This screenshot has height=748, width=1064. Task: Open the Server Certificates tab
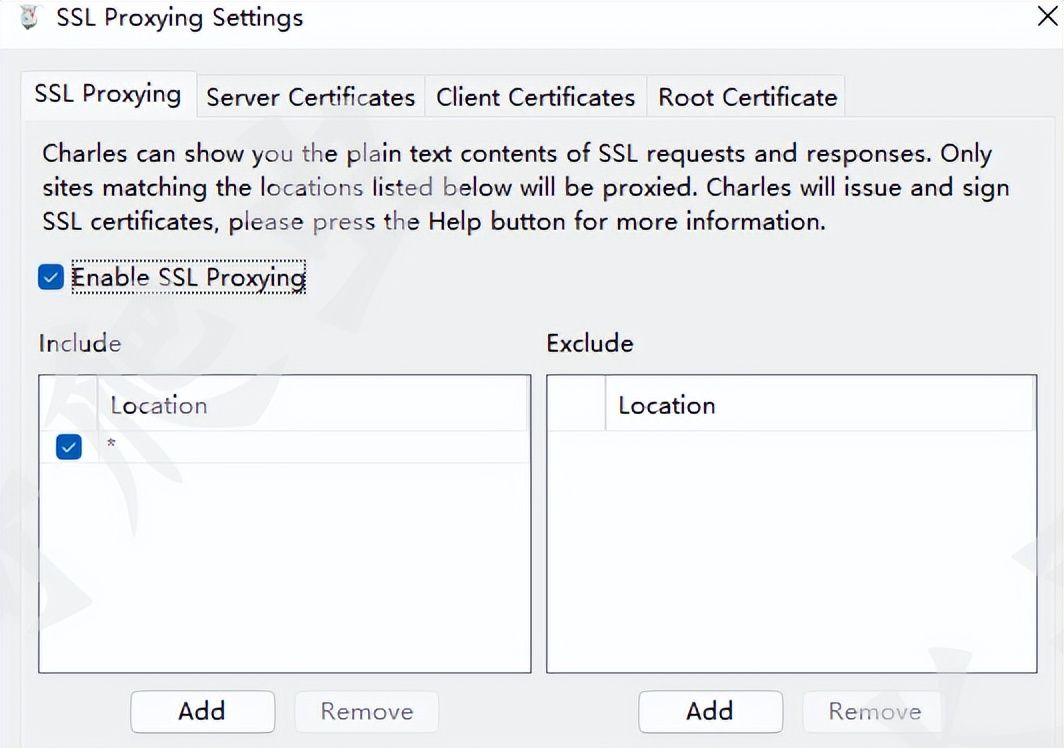coord(311,97)
